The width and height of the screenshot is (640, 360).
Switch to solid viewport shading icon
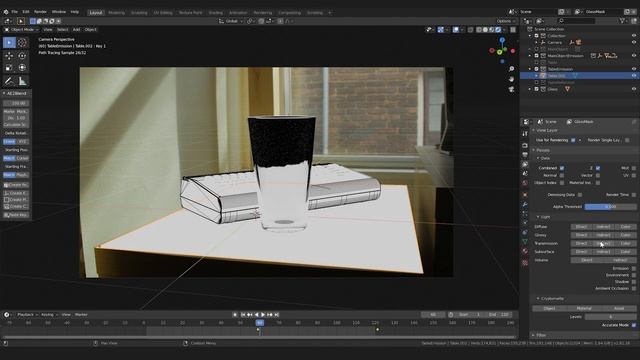pyautogui.click(x=485, y=29)
